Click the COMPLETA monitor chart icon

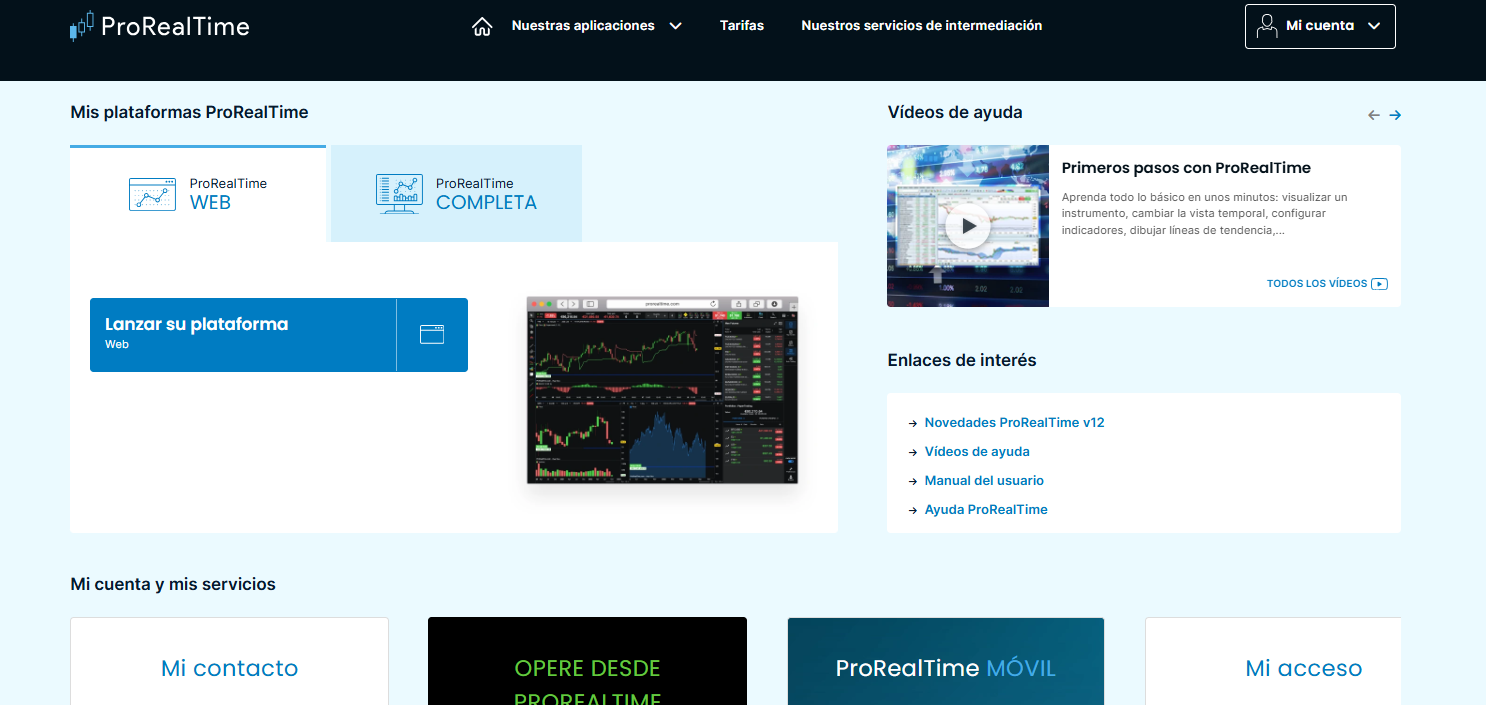pyautogui.click(x=399, y=194)
